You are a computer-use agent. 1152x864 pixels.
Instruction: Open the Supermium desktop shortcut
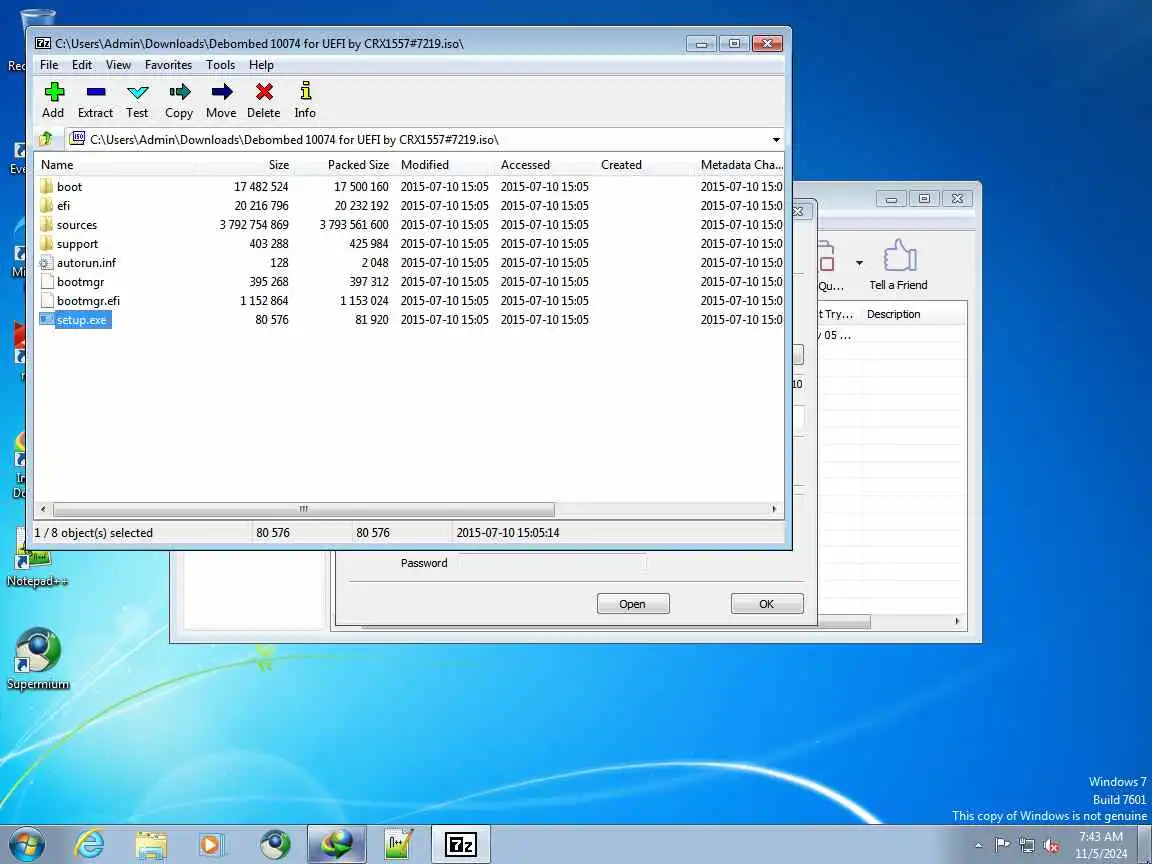tap(37, 658)
